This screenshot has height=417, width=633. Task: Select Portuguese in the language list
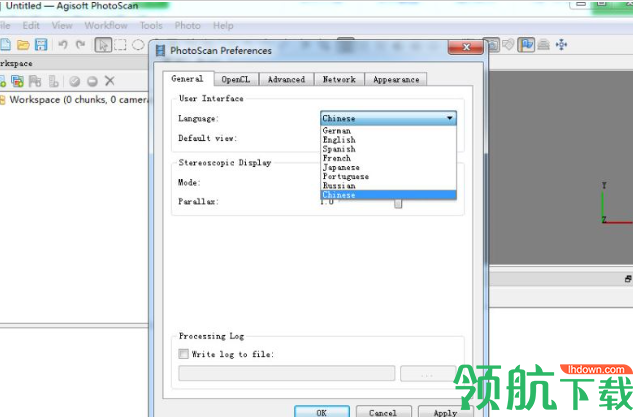pyautogui.click(x=388, y=177)
